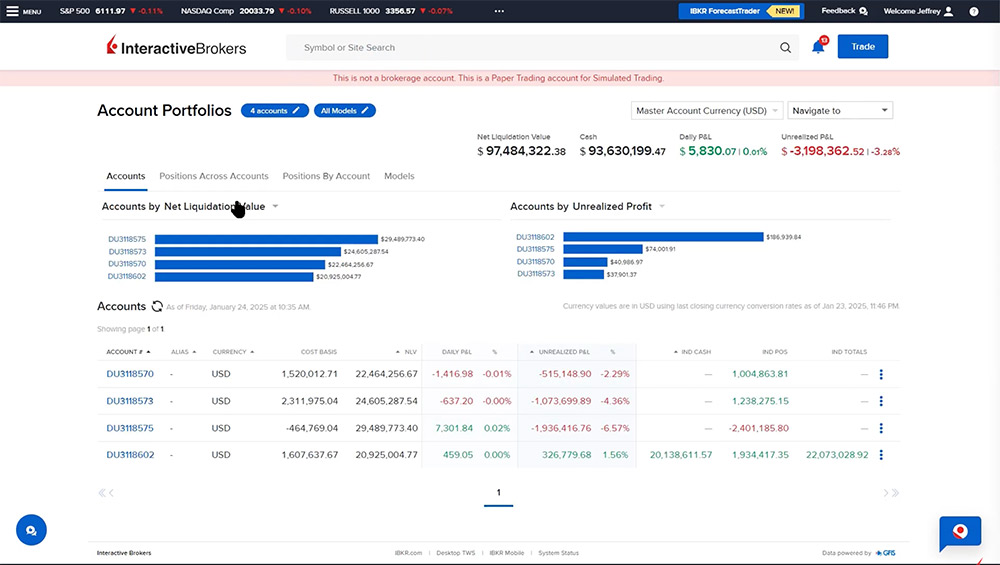The width and height of the screenshot is (1000, 565).
Task: Click Net Liquidation Value total 97,484,322.38
Action: (x=522, y=151)
